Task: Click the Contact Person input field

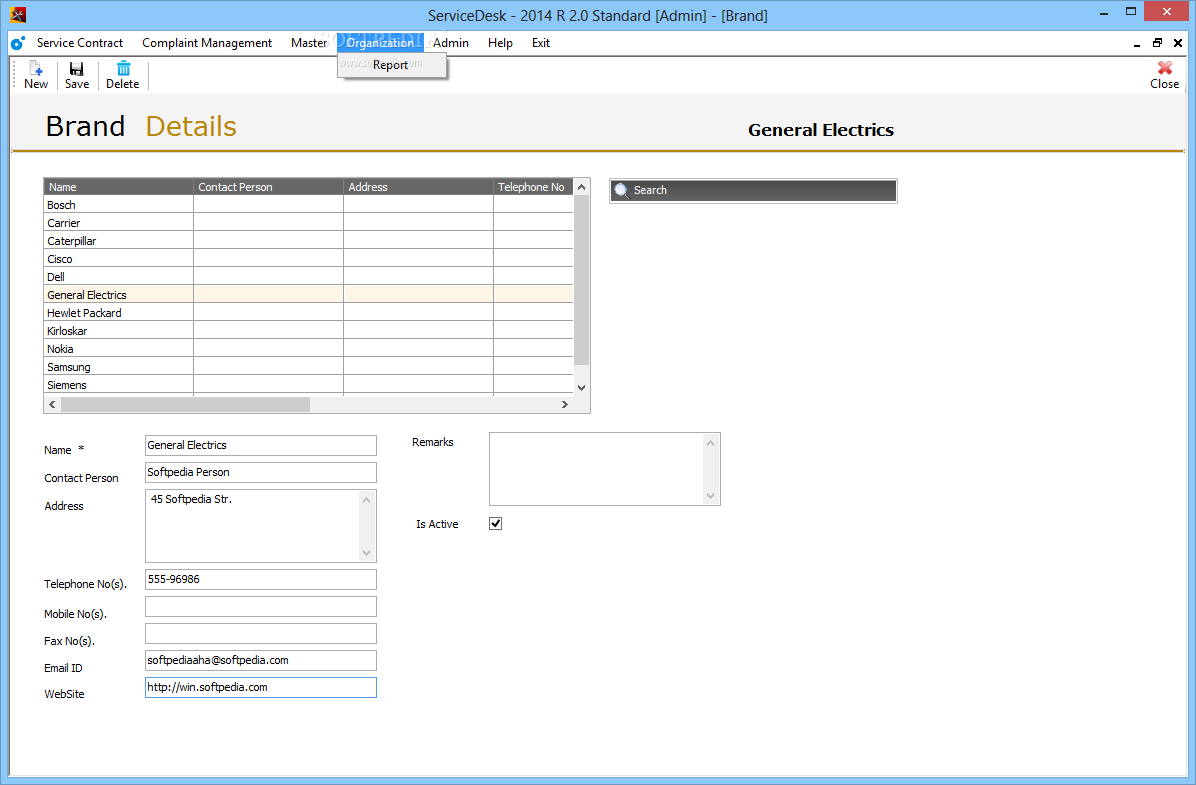Action: 261,472
